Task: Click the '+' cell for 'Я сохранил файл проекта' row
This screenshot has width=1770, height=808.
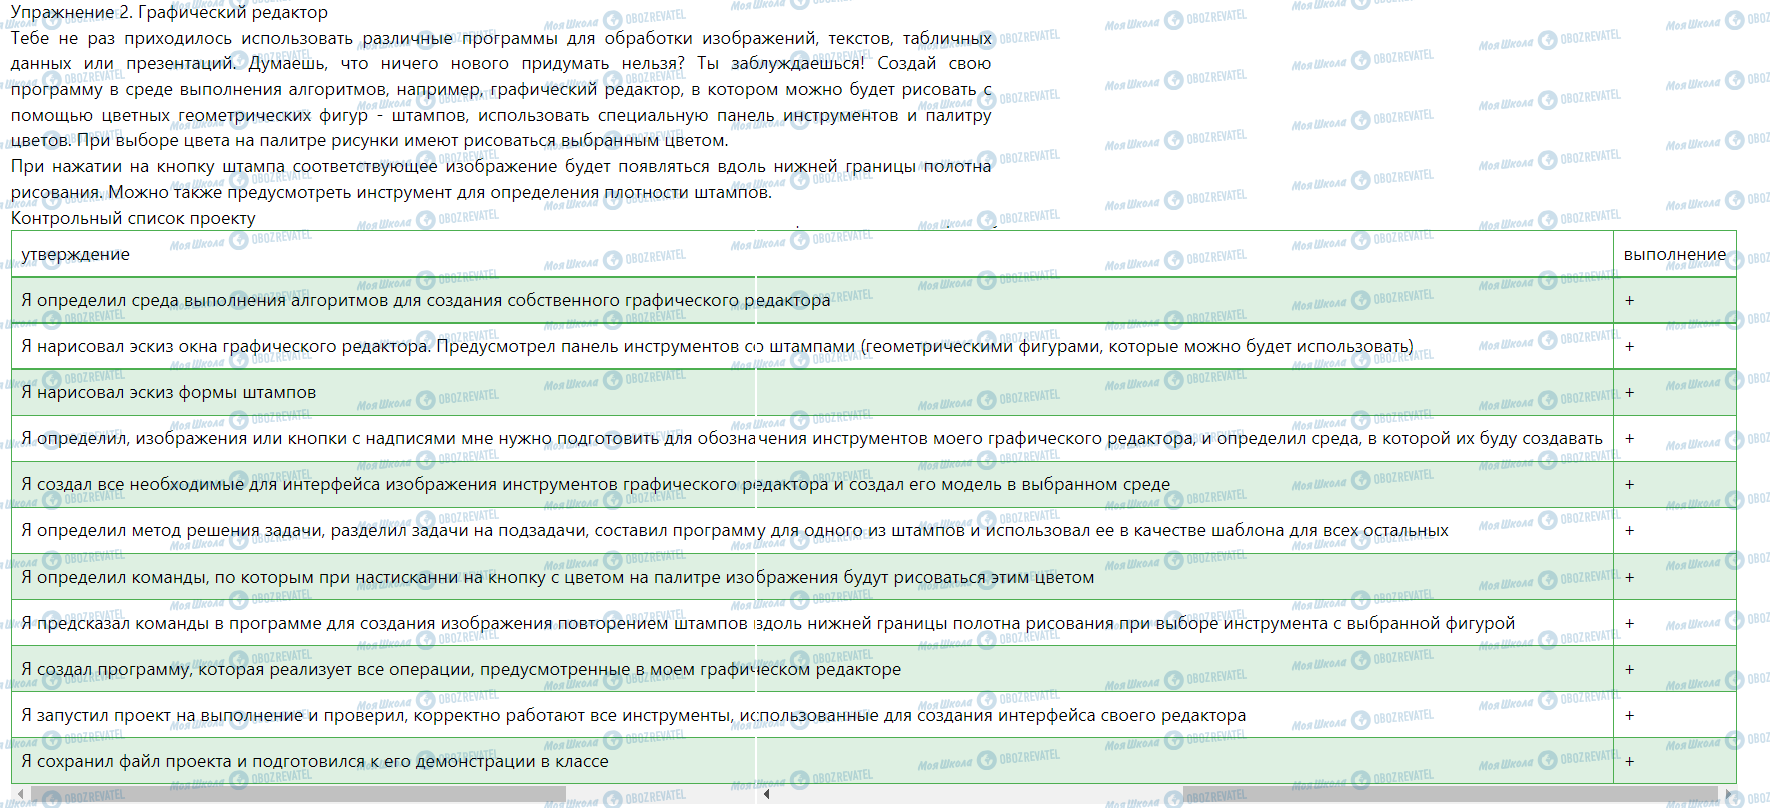Action: coord(1674,761)
